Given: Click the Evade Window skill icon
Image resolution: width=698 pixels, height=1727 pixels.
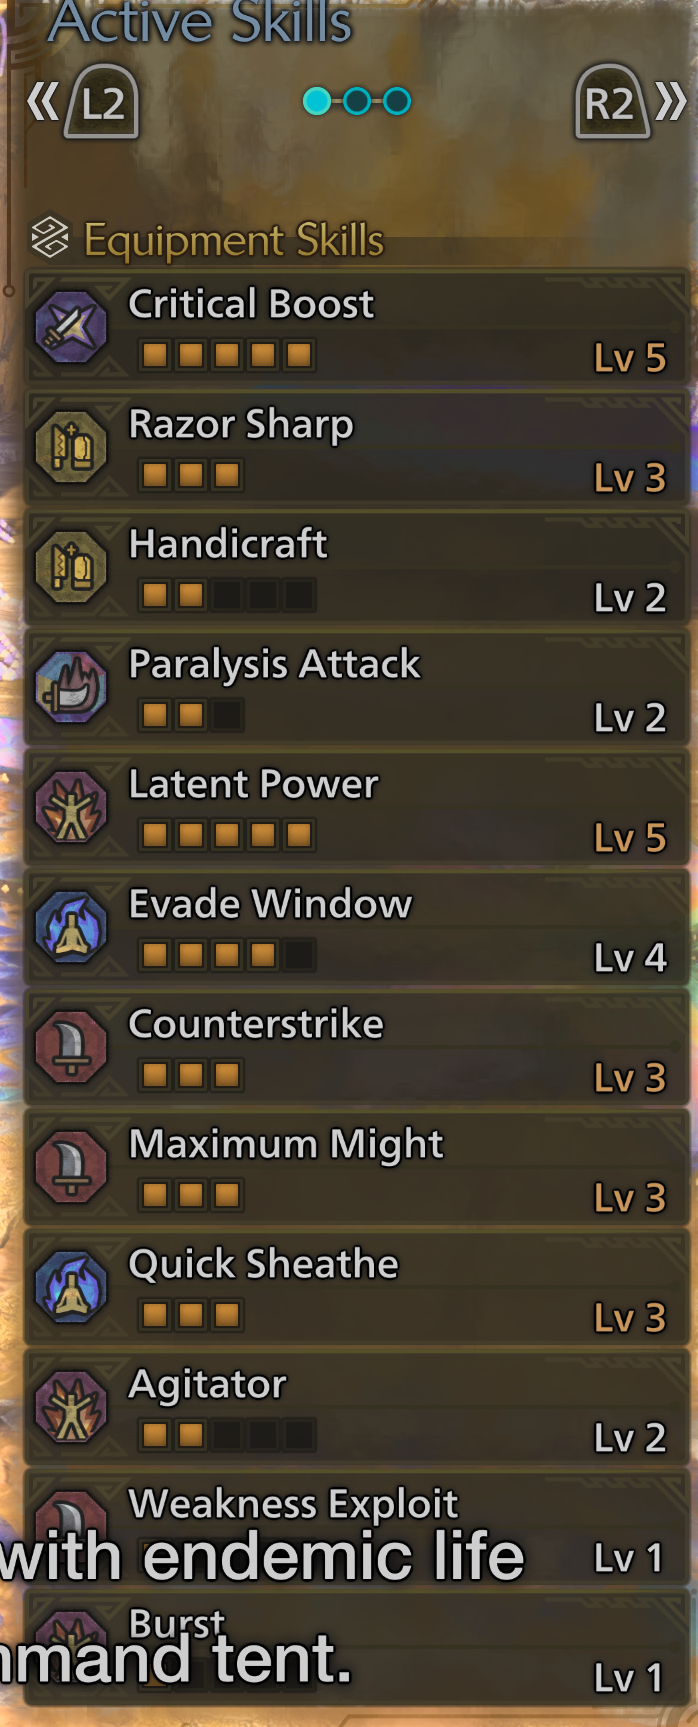Looking at the screenshot, I should [71, 927].
